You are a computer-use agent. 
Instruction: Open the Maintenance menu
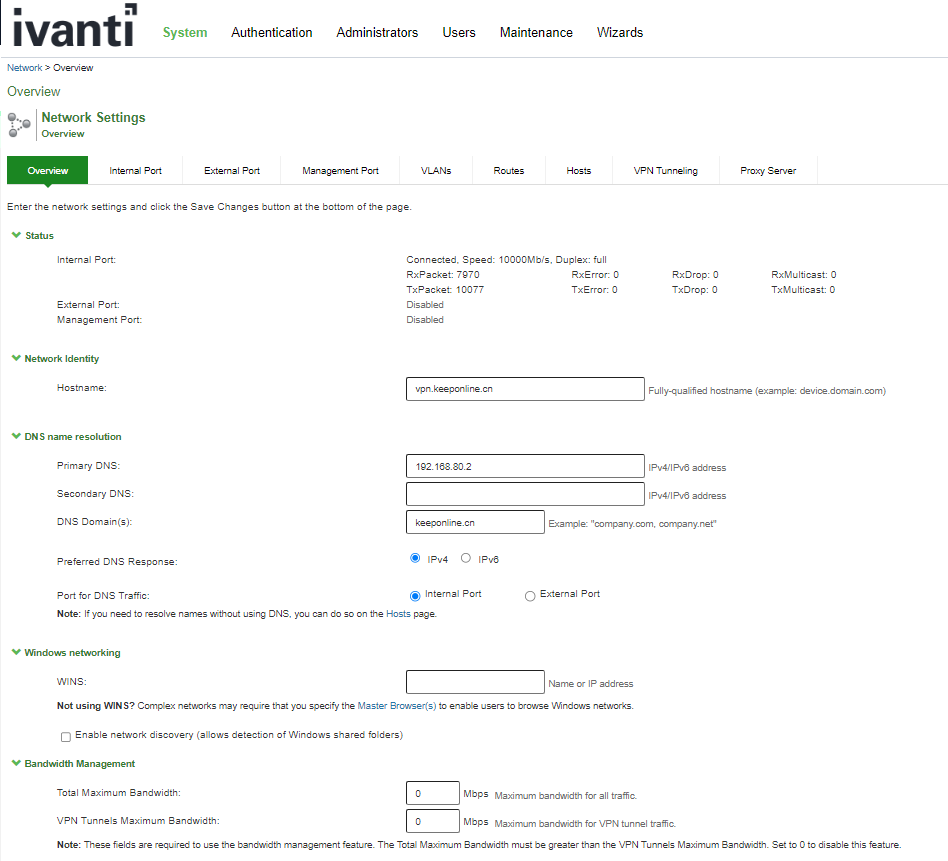click(x=536, y=33)
